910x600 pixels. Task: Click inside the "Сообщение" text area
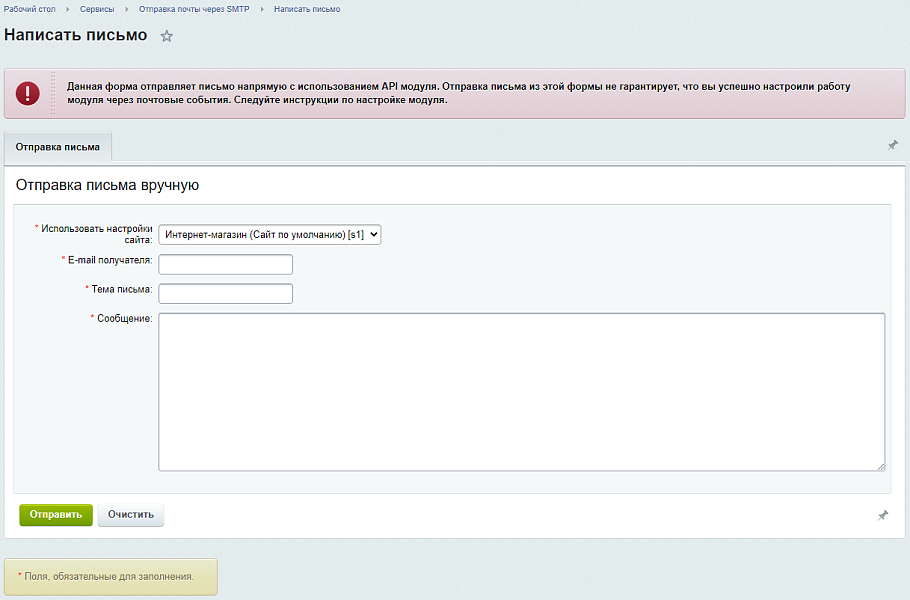[x=520, y=390]
